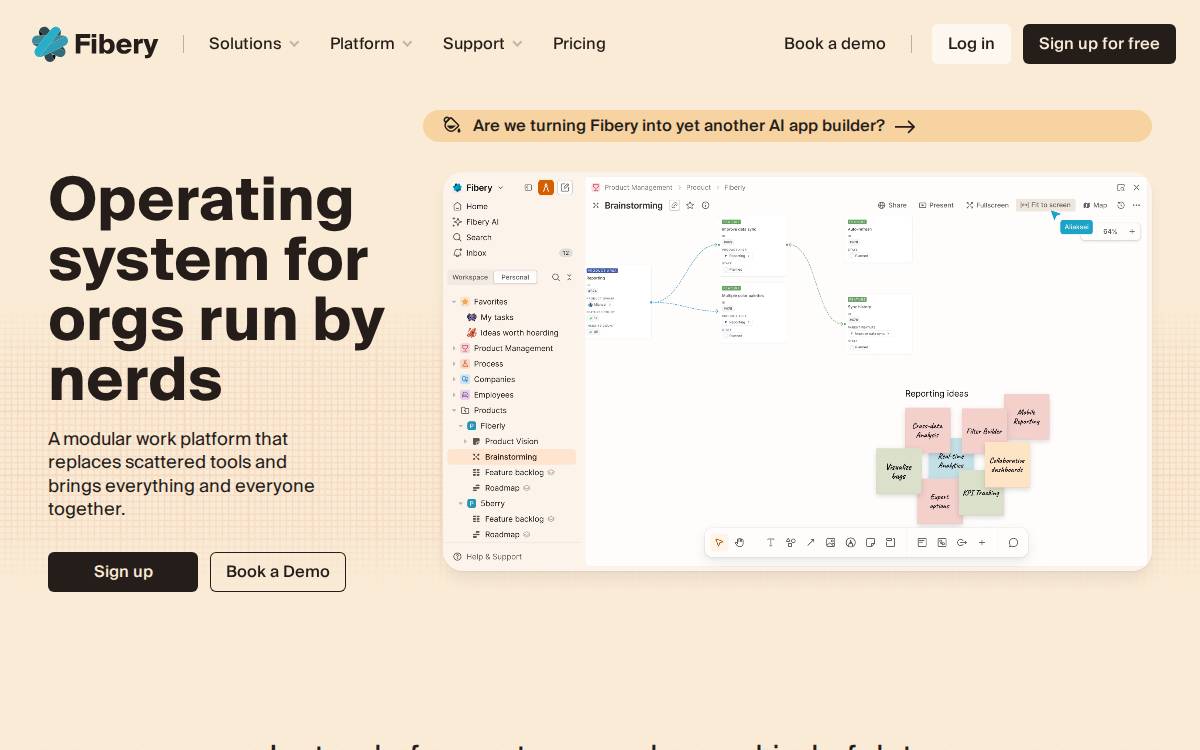Select the Text tool
This screenshot has height=750, width=1200.
pyautogui.click(x=771, y=542)
